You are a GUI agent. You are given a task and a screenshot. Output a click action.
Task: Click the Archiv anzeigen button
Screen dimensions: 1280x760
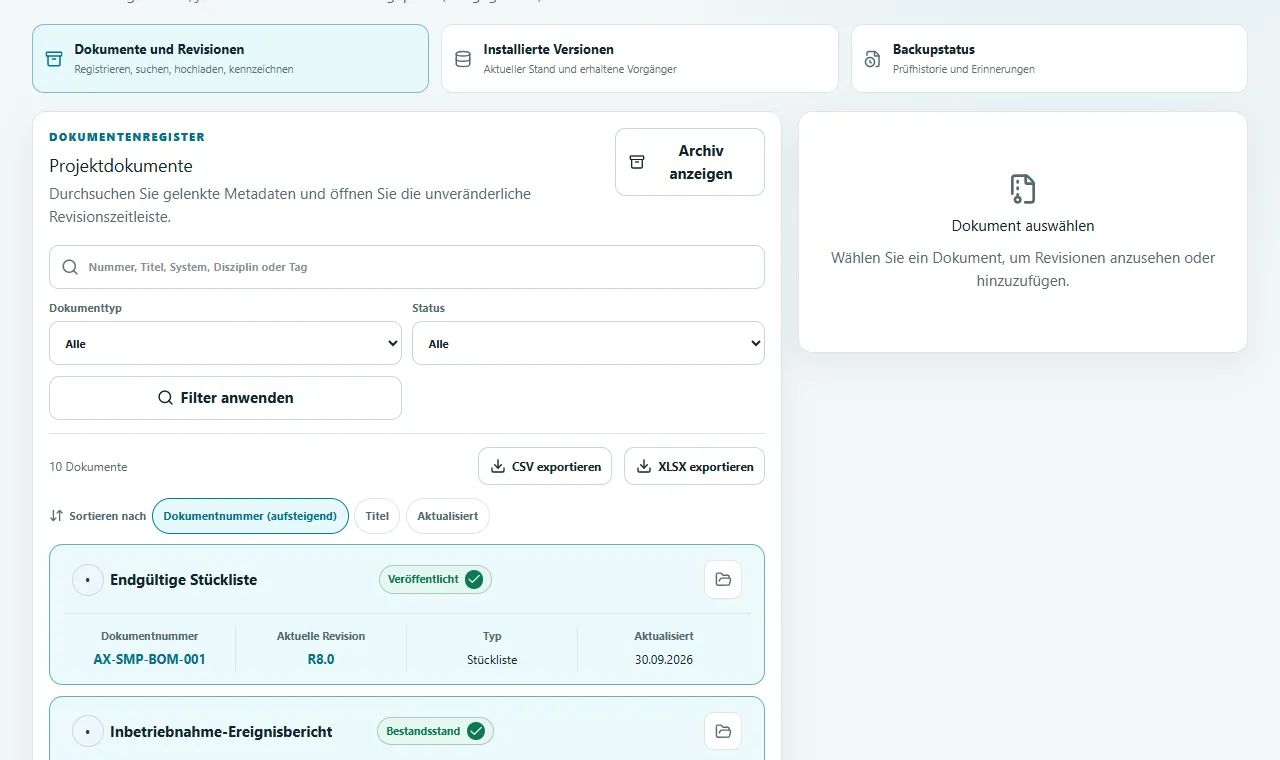pyautogui.click(x=690, y=162)
